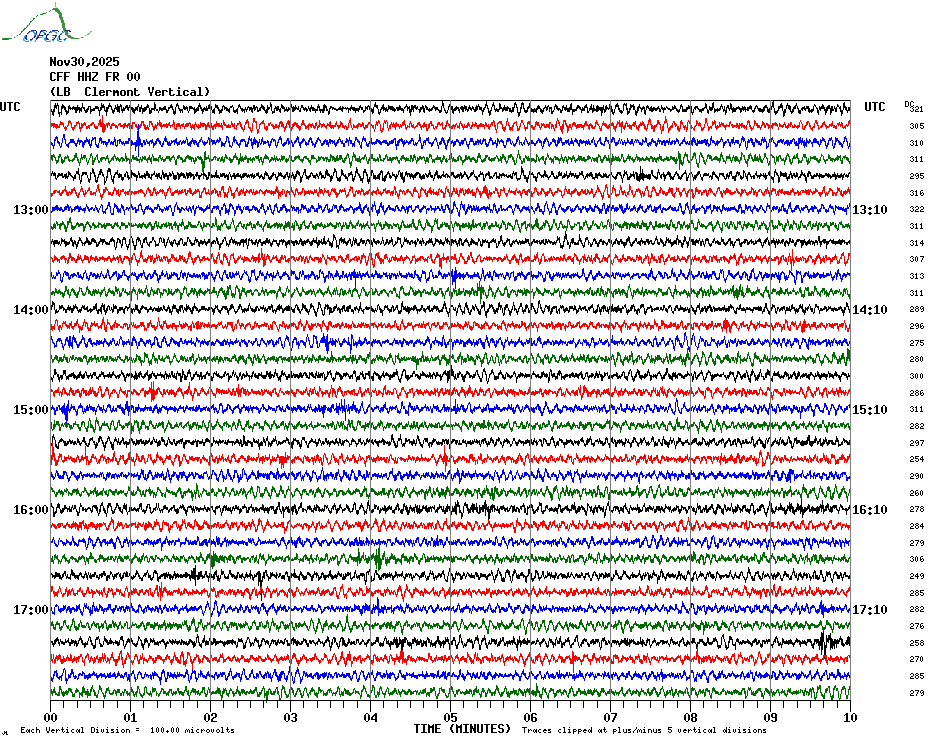Click the Traces clipped footer note

[x=644, y=730]
